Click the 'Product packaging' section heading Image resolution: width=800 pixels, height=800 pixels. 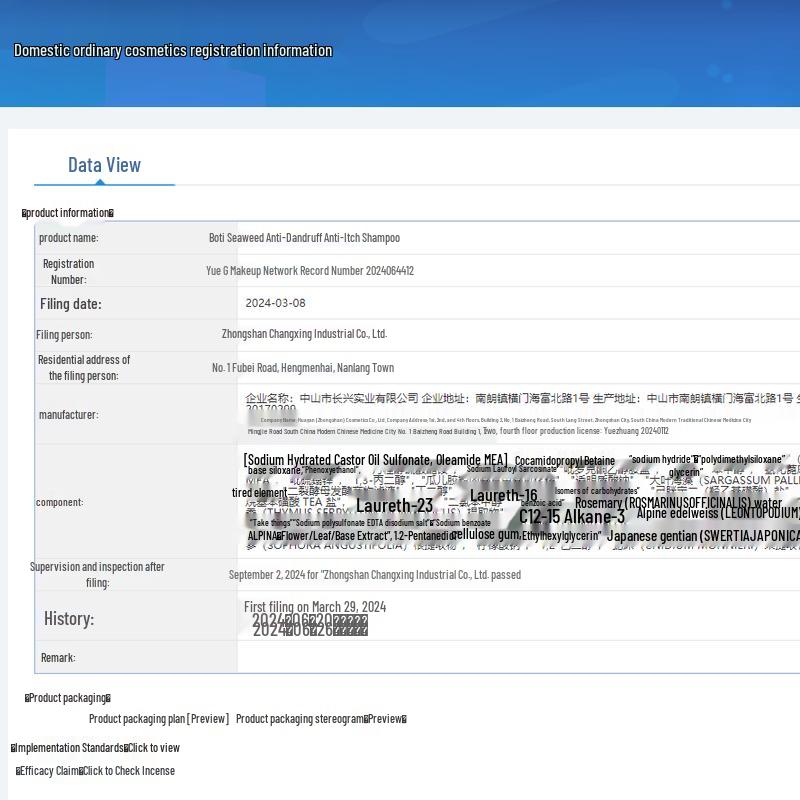pos(68,698)
